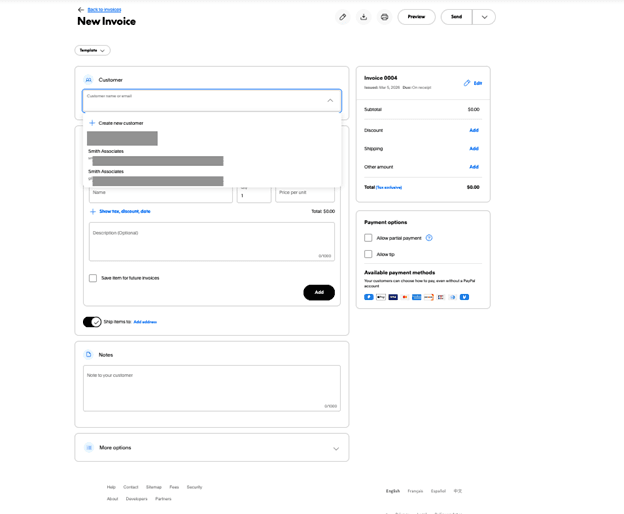
Task: Open the About footer link
Action: (112, 499)
